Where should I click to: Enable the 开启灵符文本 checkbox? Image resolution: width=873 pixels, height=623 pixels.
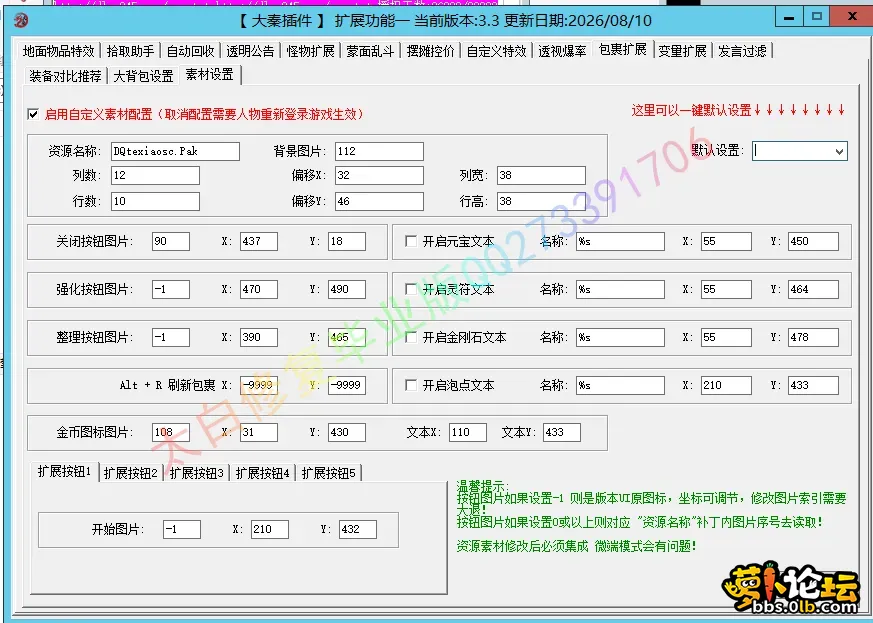(411, 289)
